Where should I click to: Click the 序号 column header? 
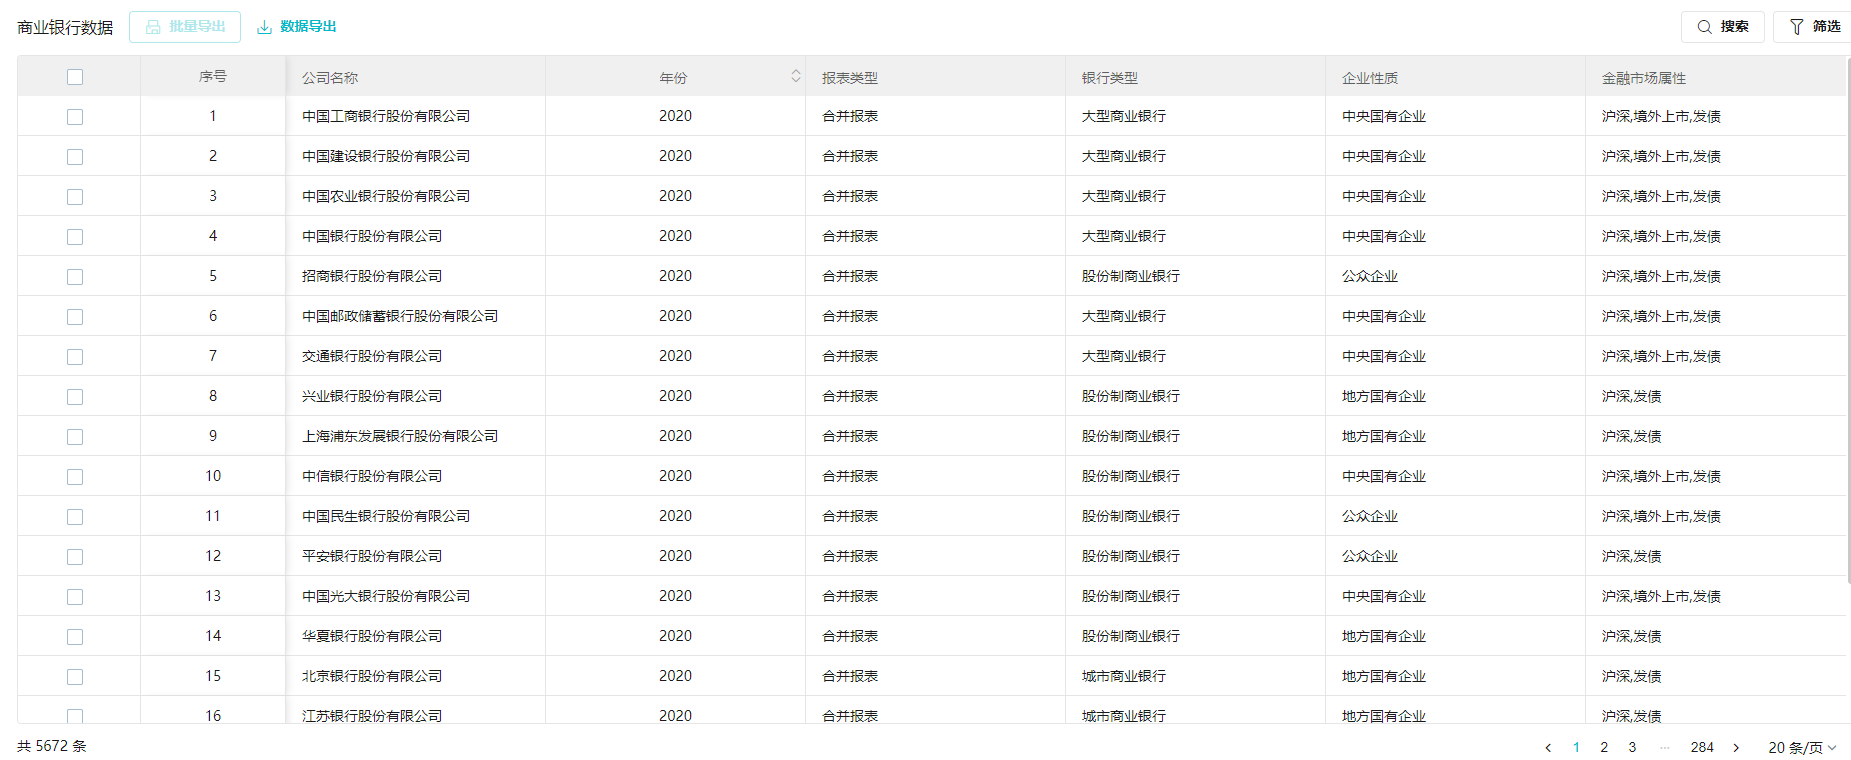213,76
